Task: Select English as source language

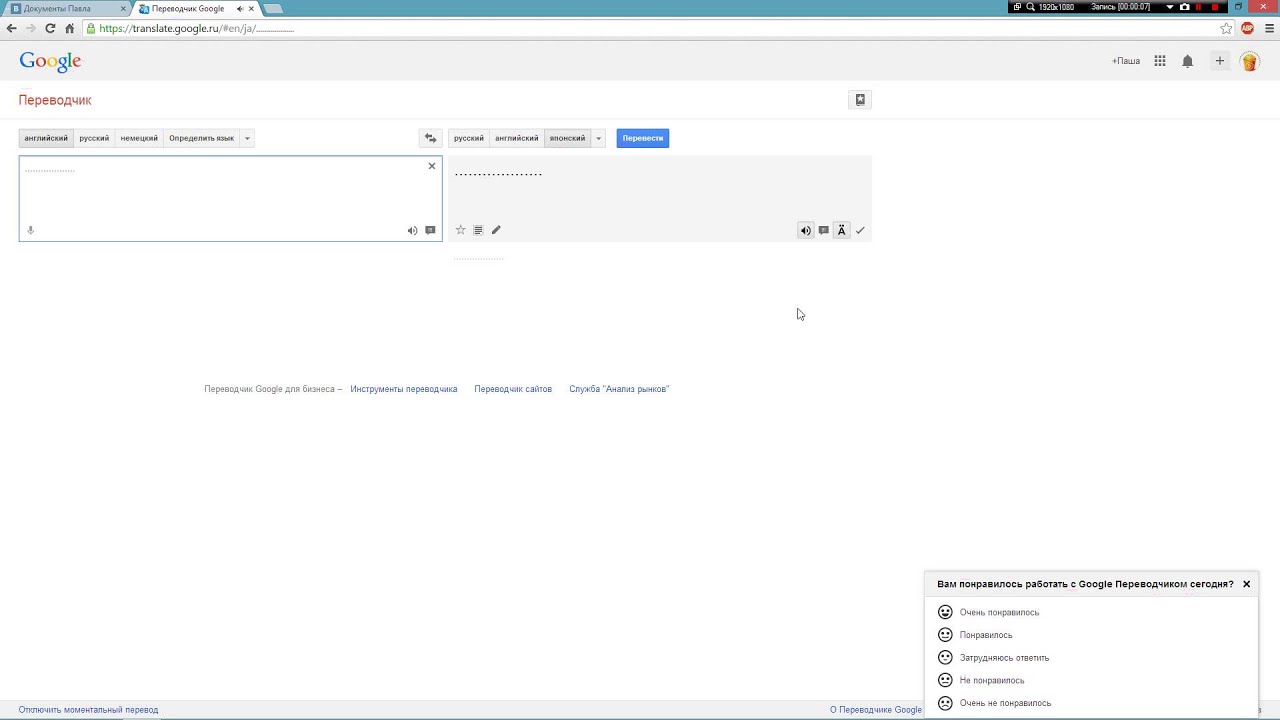Action: click(x=46, y=138)
